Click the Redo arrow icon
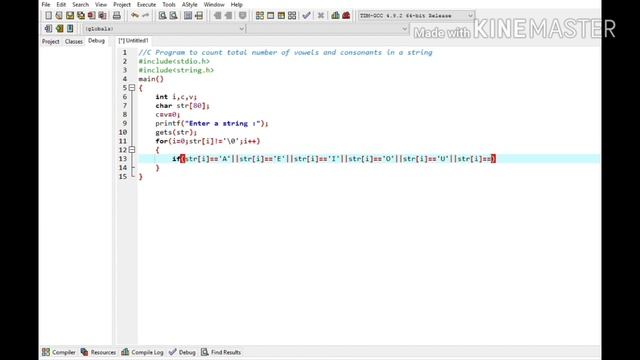 tap(145, 16)
